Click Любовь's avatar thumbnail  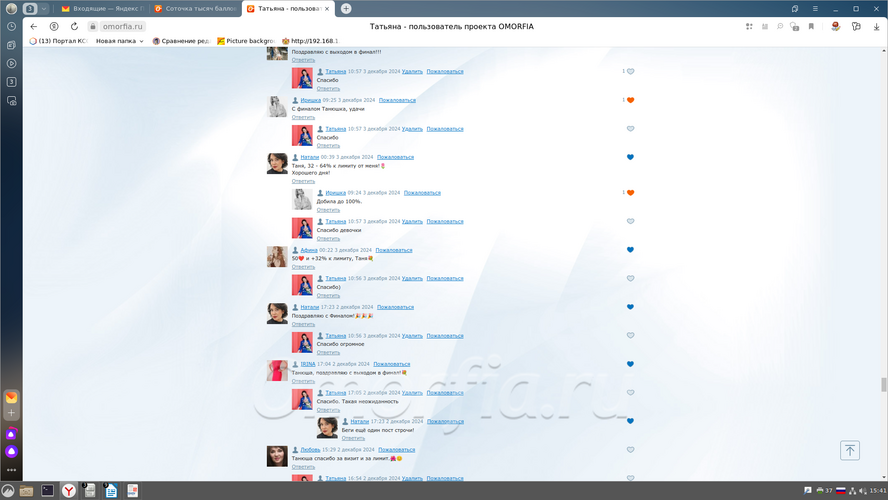pos(277,456)
